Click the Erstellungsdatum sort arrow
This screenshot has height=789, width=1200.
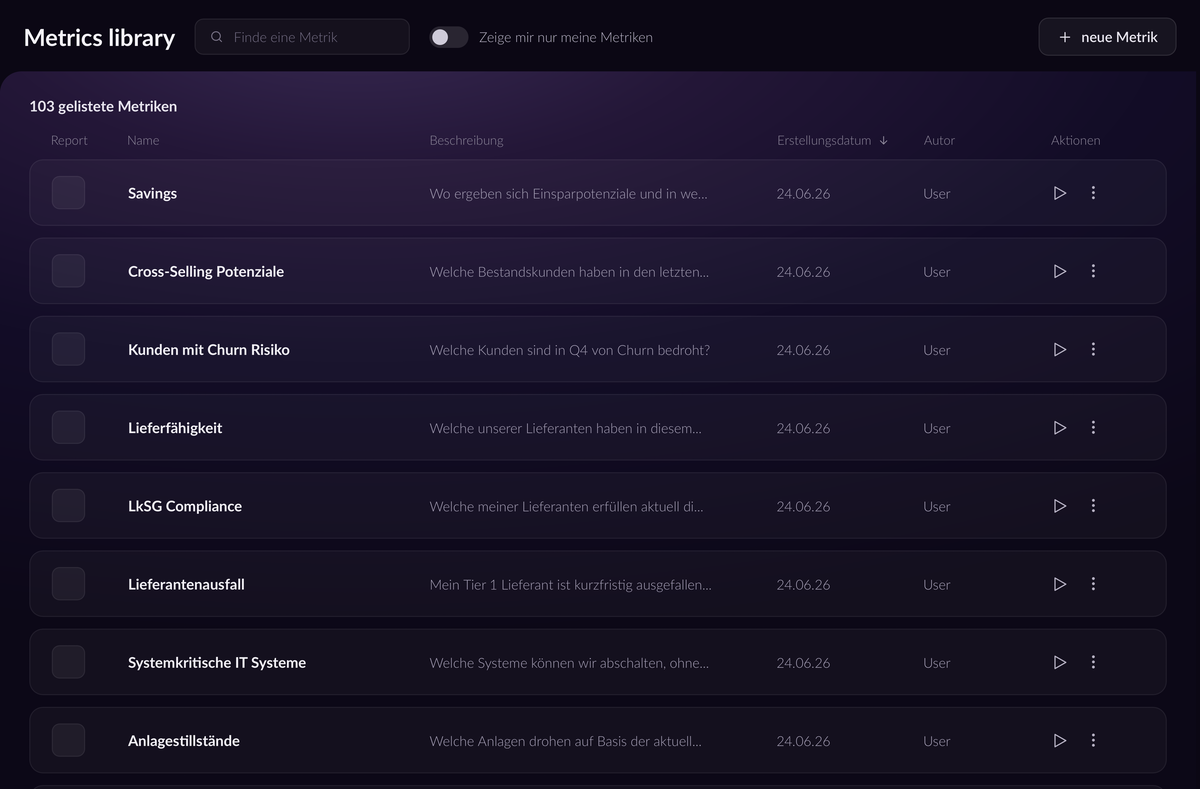pyautogui.click(x=884, y=141)
